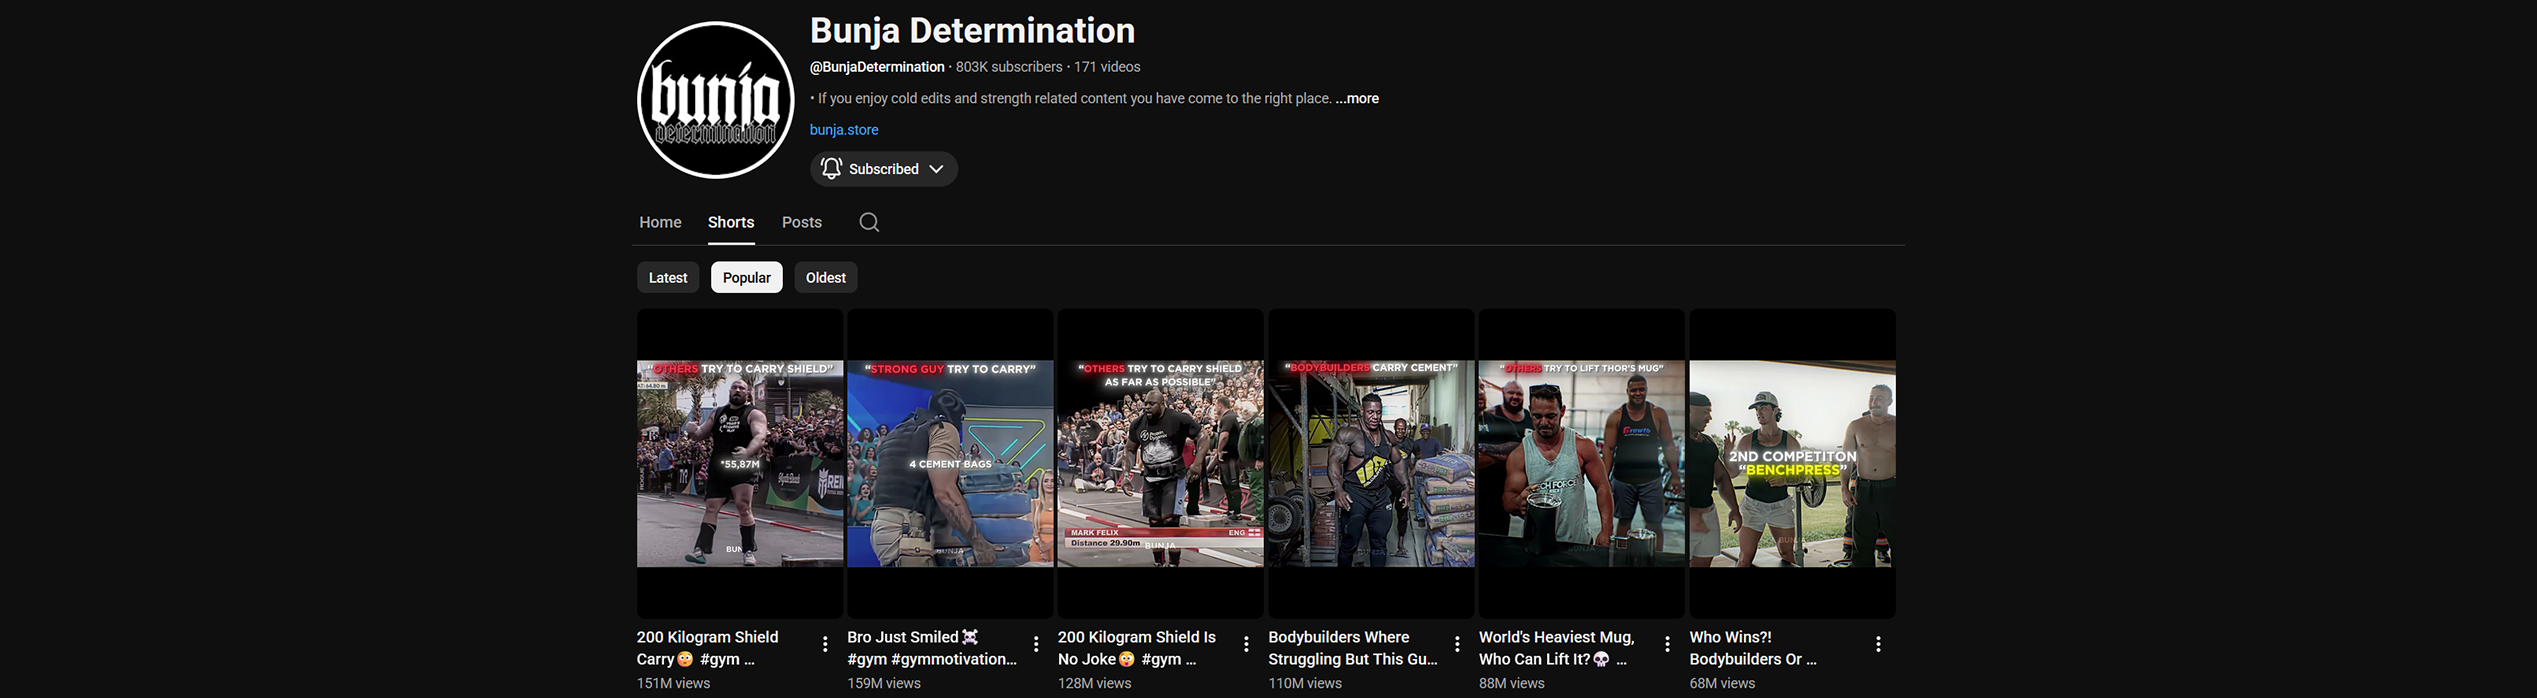
Task: Open options menu for 200 Kilogram Shield Carry
Action: 825,645
